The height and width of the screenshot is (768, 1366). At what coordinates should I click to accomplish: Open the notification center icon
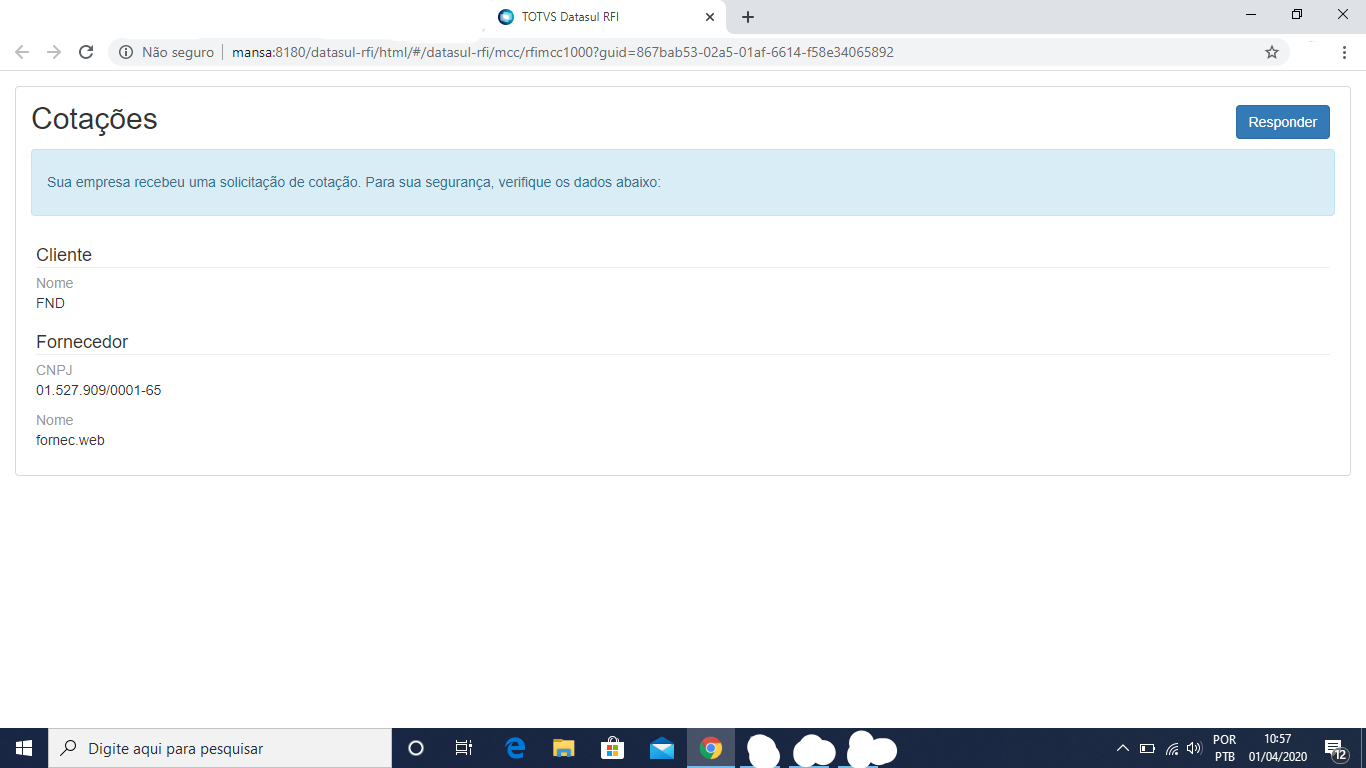[1337, 748]
